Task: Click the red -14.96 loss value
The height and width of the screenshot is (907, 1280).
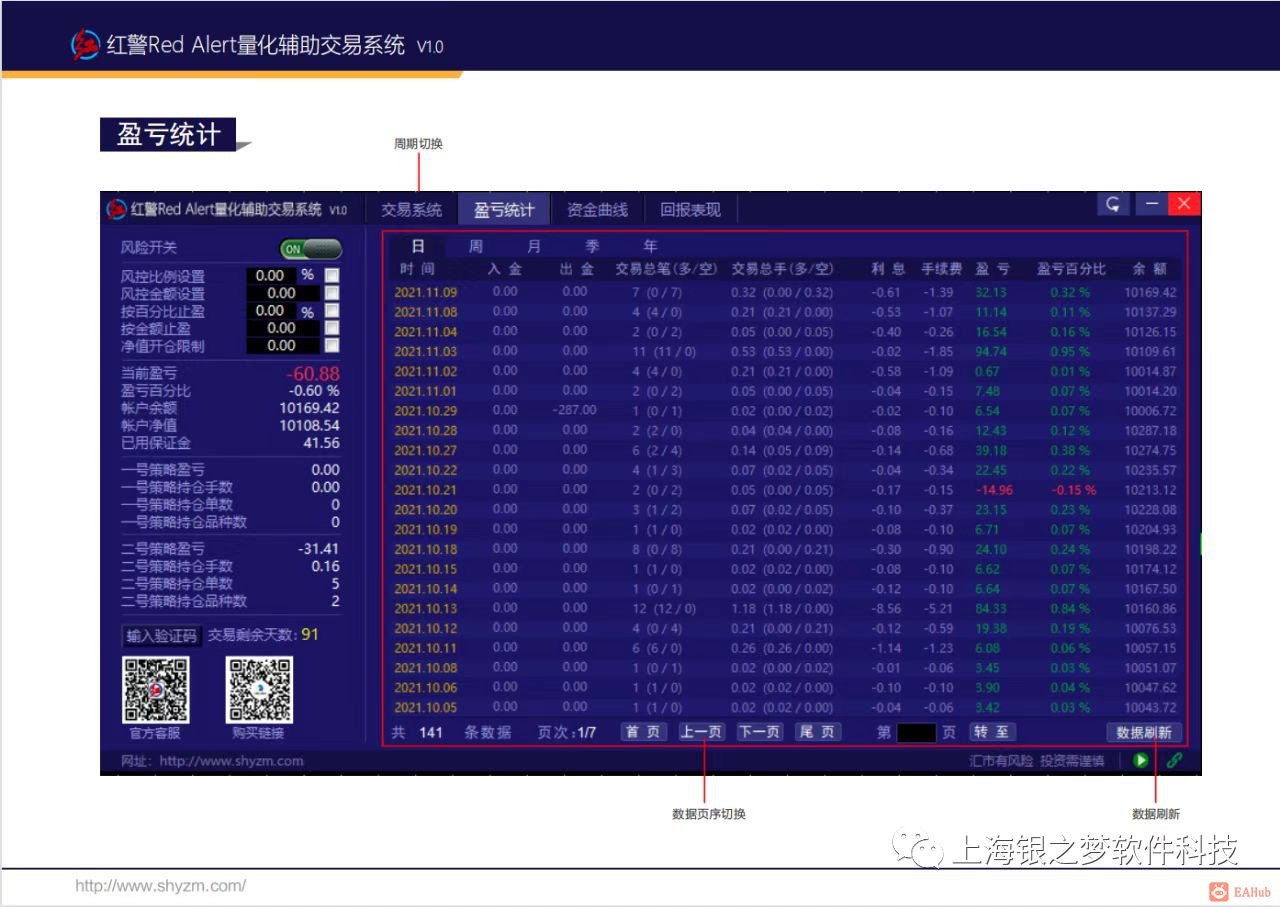Action: click(x=993, y=490)
